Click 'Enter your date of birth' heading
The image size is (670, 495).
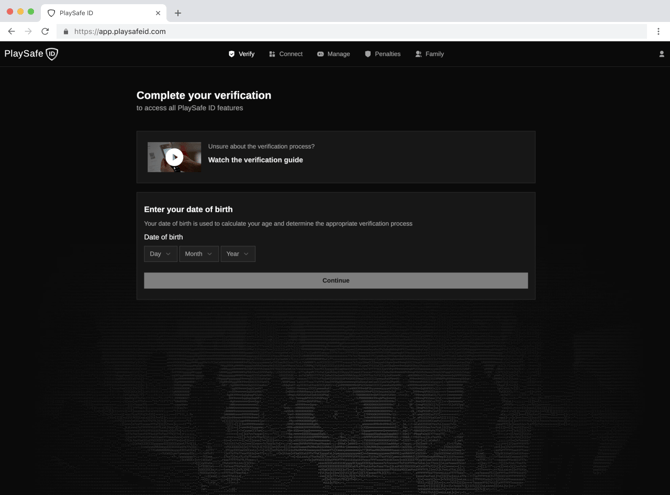(188, 209)
